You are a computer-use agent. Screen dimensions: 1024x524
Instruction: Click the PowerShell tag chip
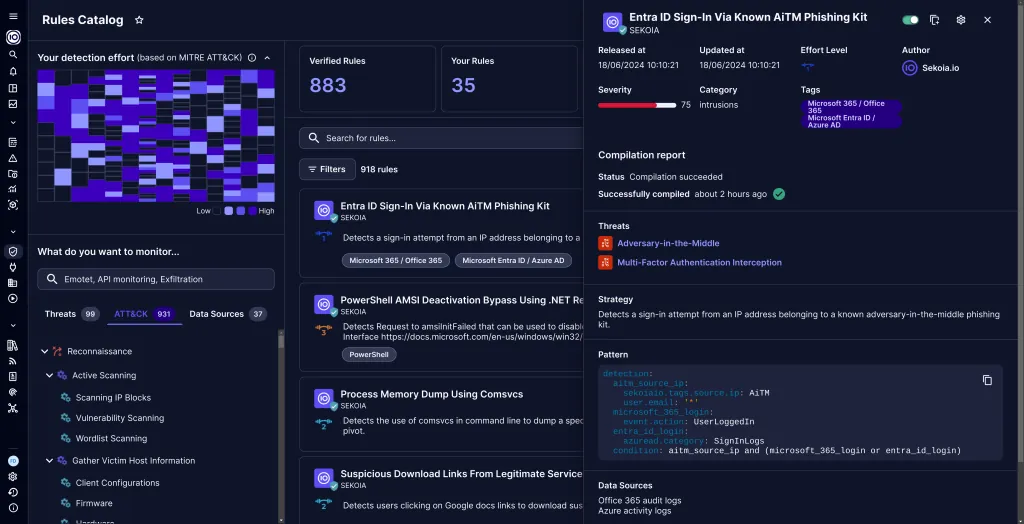tap(369, 355)
